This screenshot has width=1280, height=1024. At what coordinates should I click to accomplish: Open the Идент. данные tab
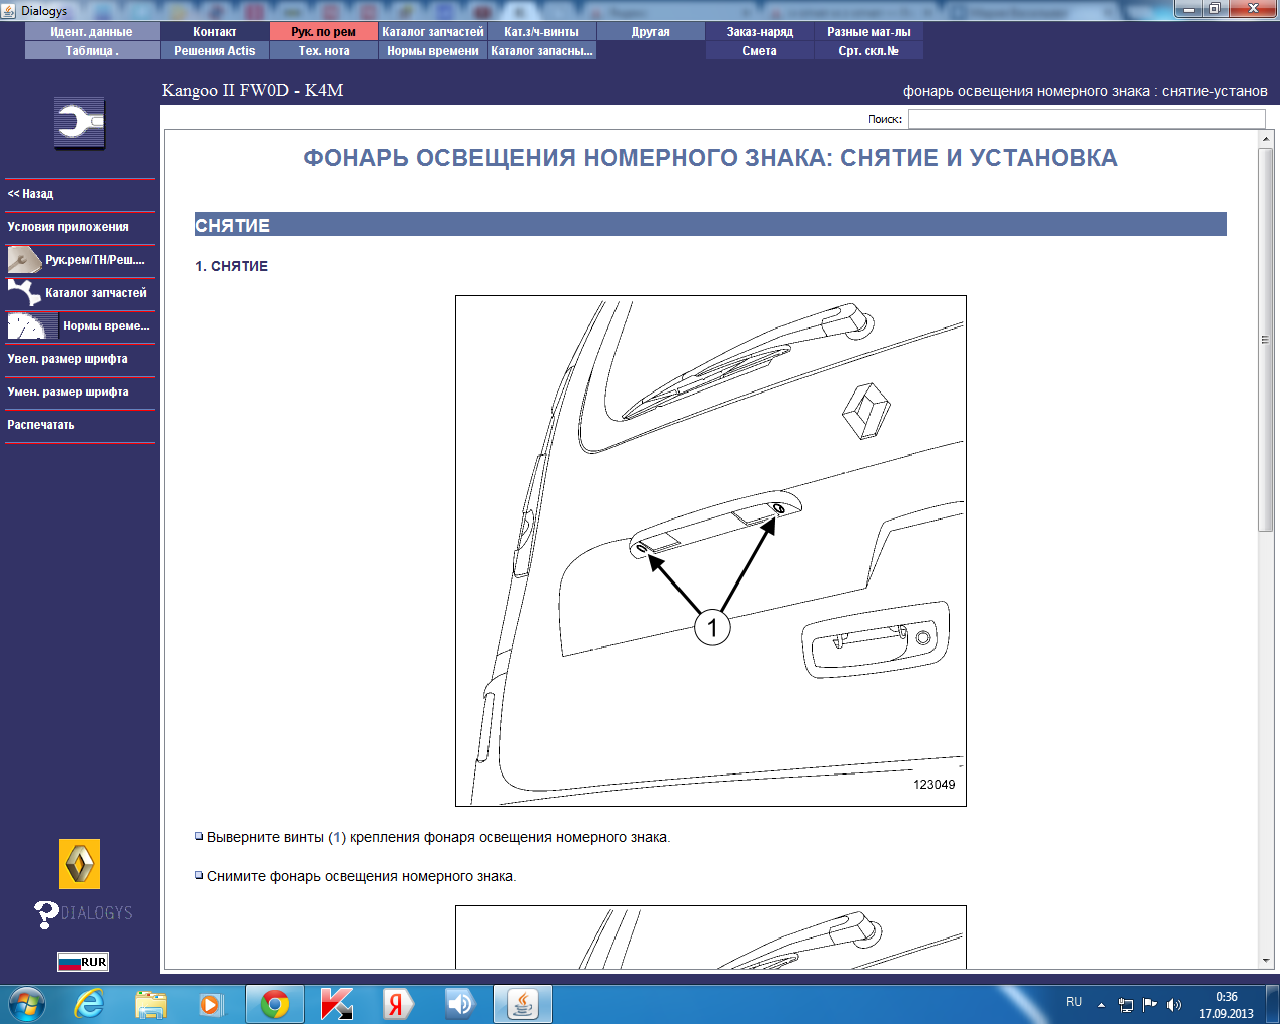coord(91,32)
